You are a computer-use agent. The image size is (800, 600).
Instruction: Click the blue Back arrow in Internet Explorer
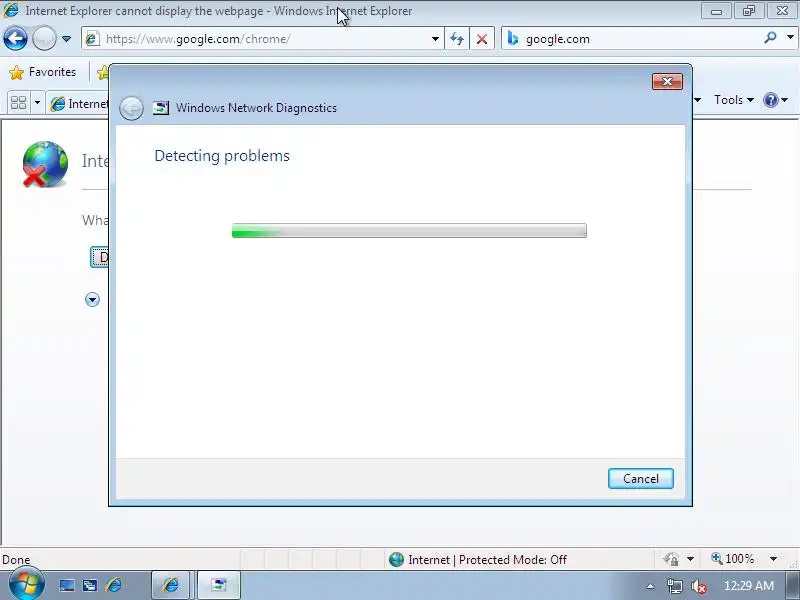click(x=15, y=39)
